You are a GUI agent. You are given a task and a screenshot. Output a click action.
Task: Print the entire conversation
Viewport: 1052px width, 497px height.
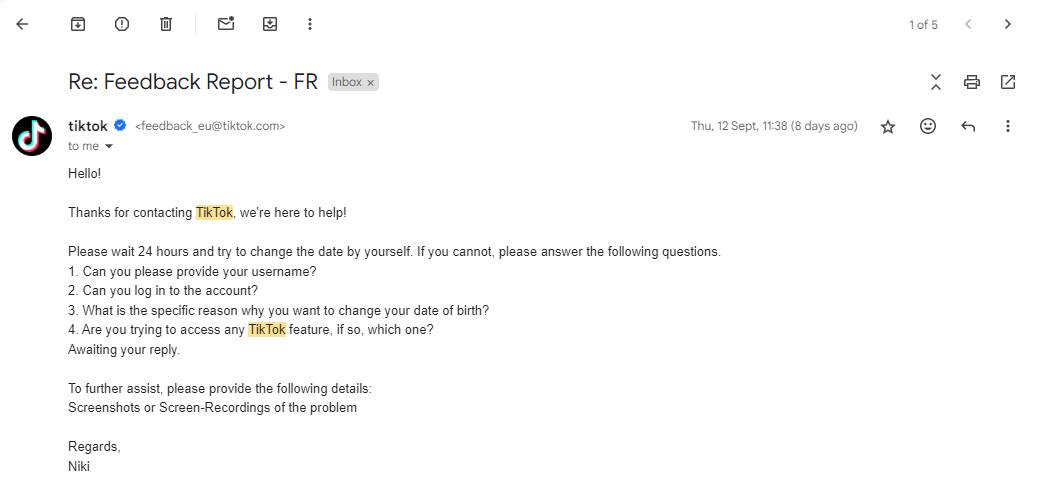point(971,82)
